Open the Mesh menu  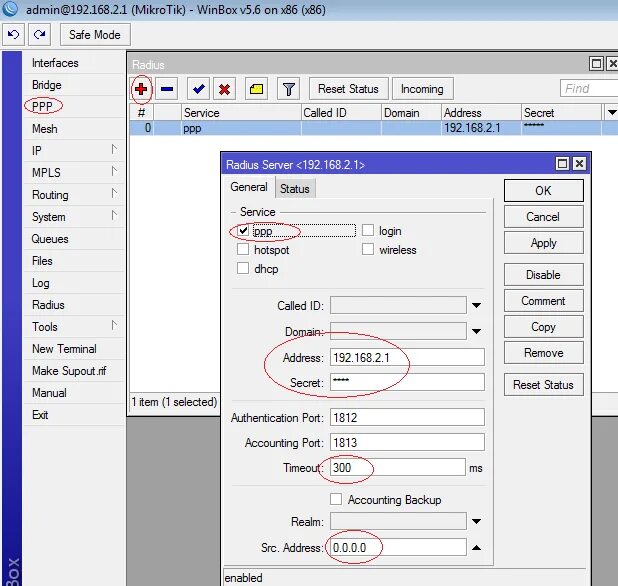(45, 129)
